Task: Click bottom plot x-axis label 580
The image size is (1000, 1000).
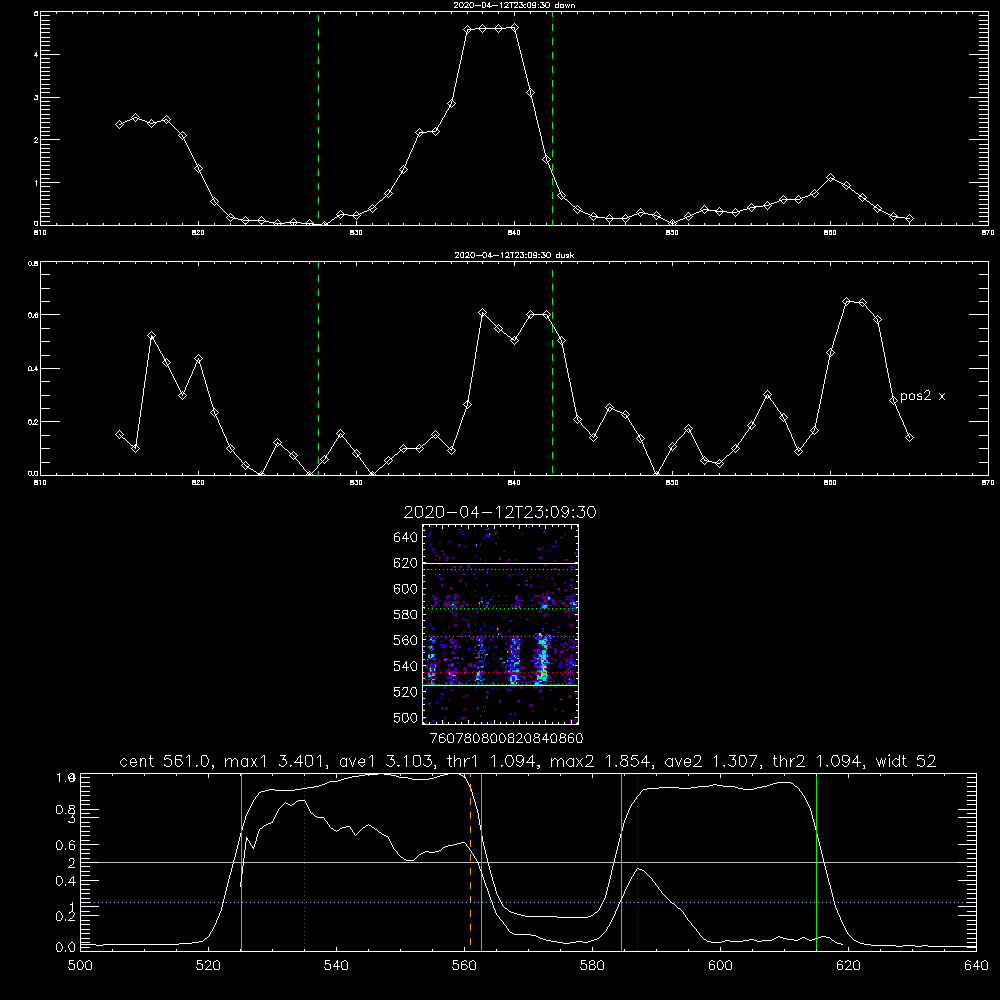Action: 592,966
